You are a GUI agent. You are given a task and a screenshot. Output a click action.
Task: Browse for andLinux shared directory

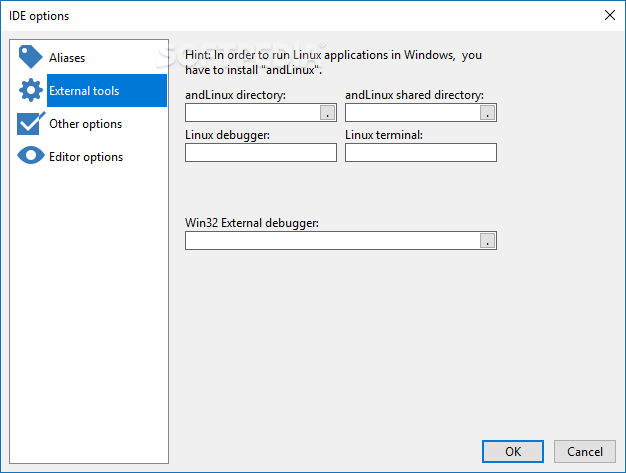click(x=487, y=113)
